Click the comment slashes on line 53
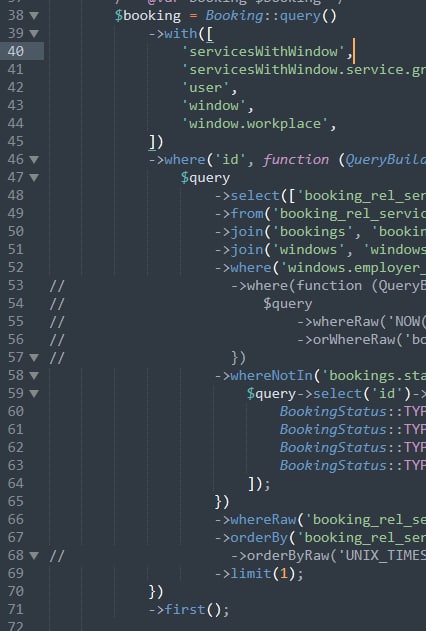This screenshot has height=631, width=426. click(57, 286)
